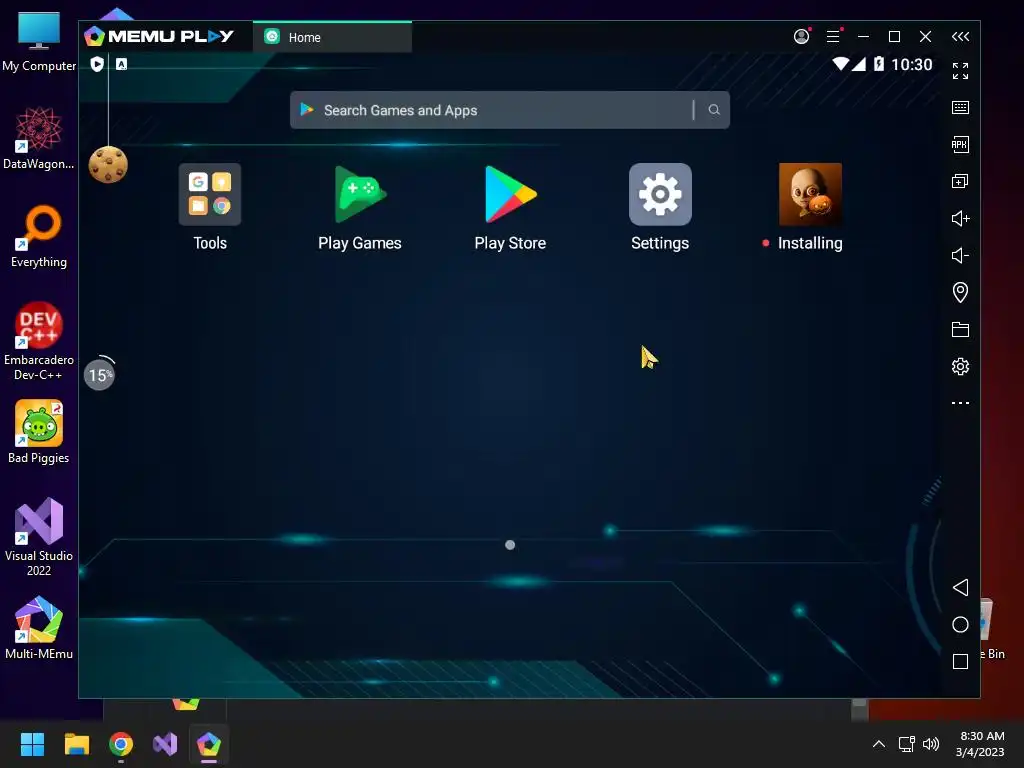1024x768 pixels.
Task: Open the shared folder icon
Action: coord(960,329)
